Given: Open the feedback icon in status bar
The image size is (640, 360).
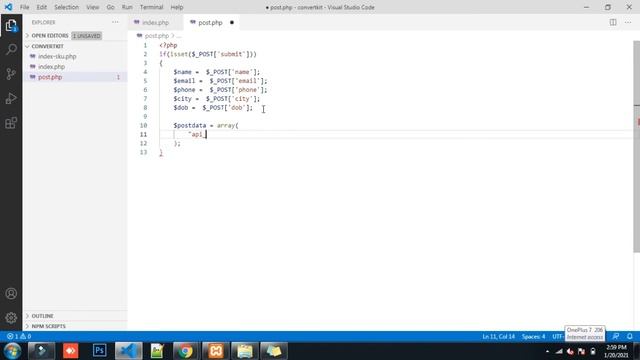Looking at the screenshot, I should [616, 336].
